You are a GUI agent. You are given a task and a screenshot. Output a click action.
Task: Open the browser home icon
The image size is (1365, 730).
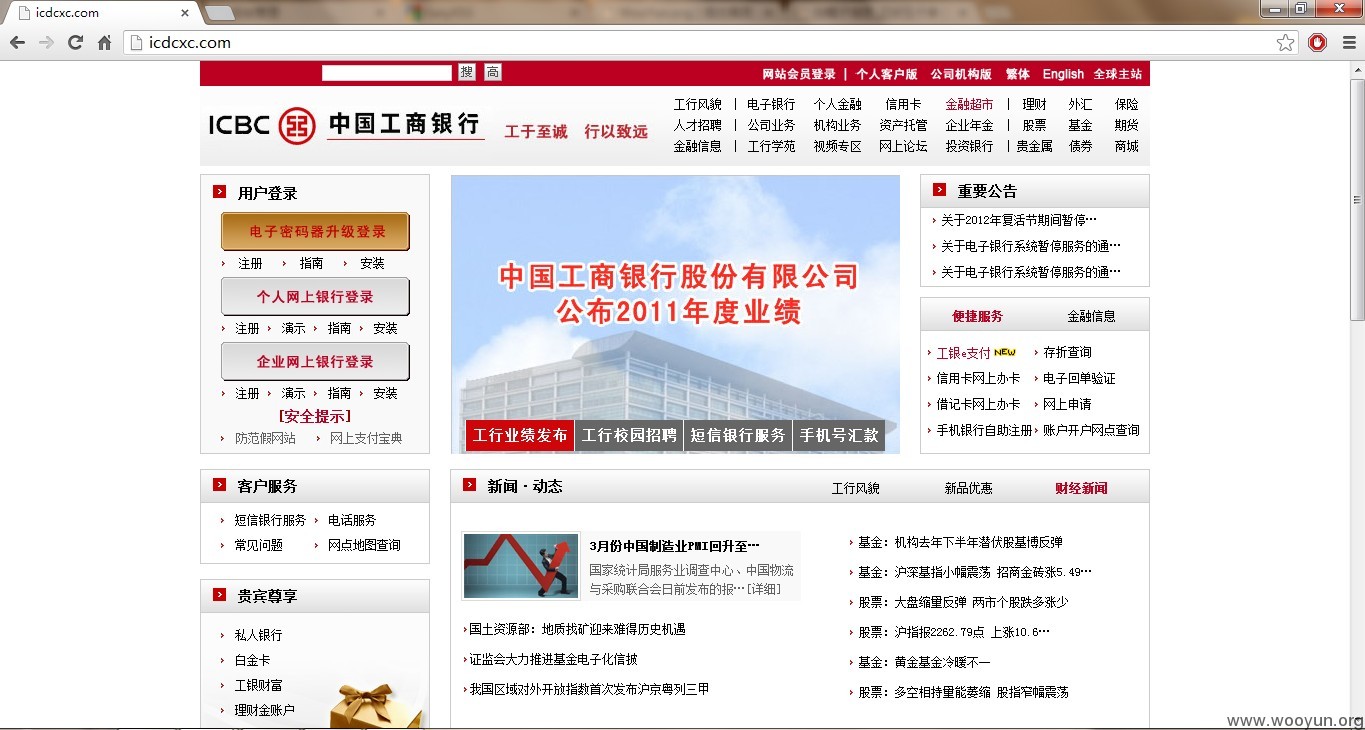pos(104,43)
